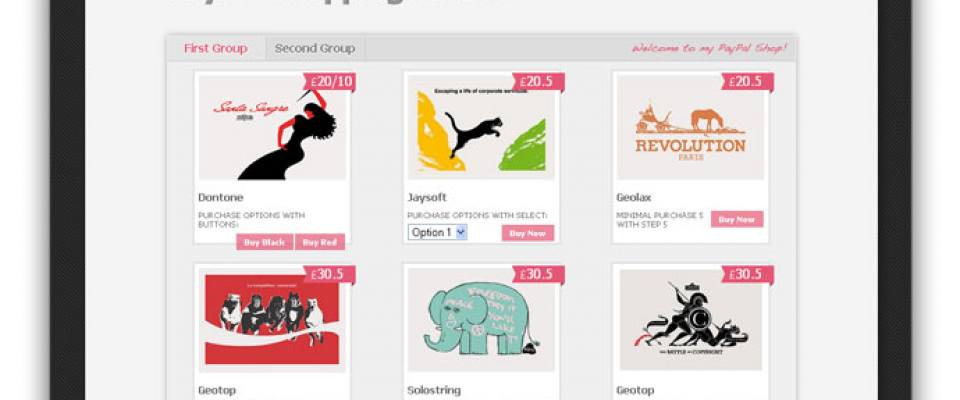The height and width of the screenshot is (400, 960).
Task: Click the Solostring product title
Action: [x=433, y=390]
